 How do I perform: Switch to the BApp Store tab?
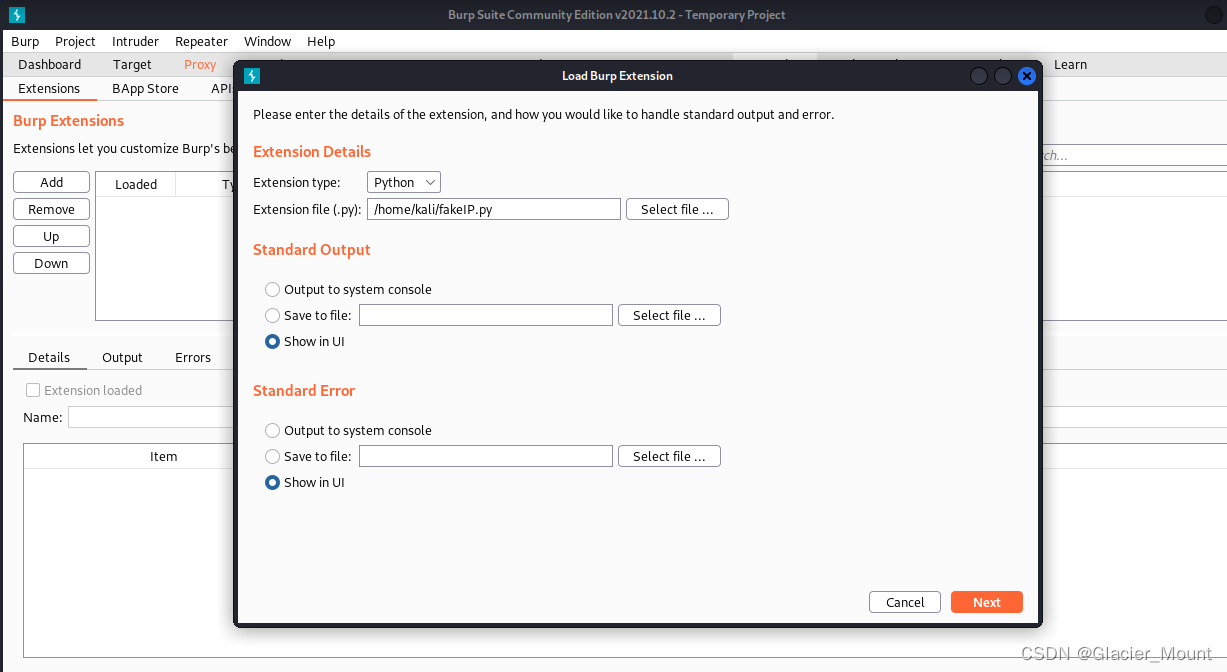point(145,88)
